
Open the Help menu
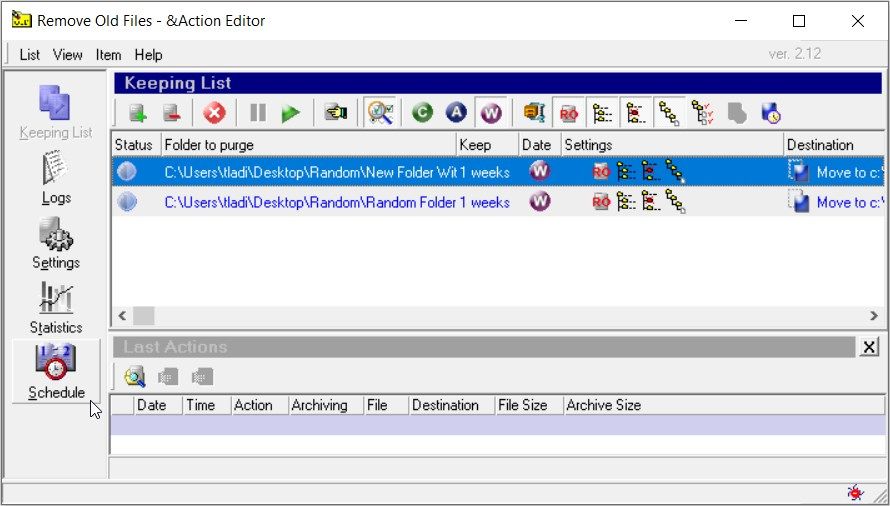149,55
